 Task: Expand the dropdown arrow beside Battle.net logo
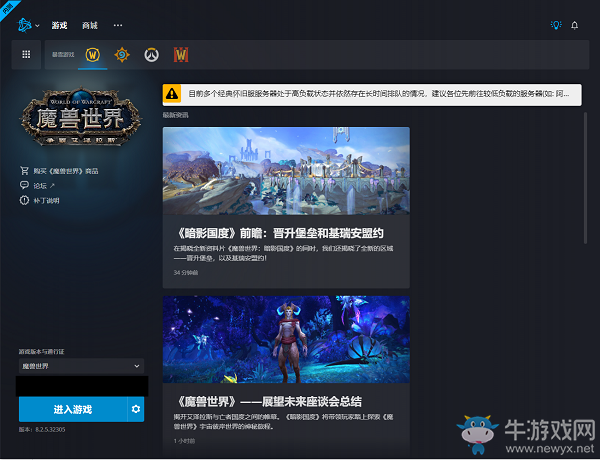[37, 26]
